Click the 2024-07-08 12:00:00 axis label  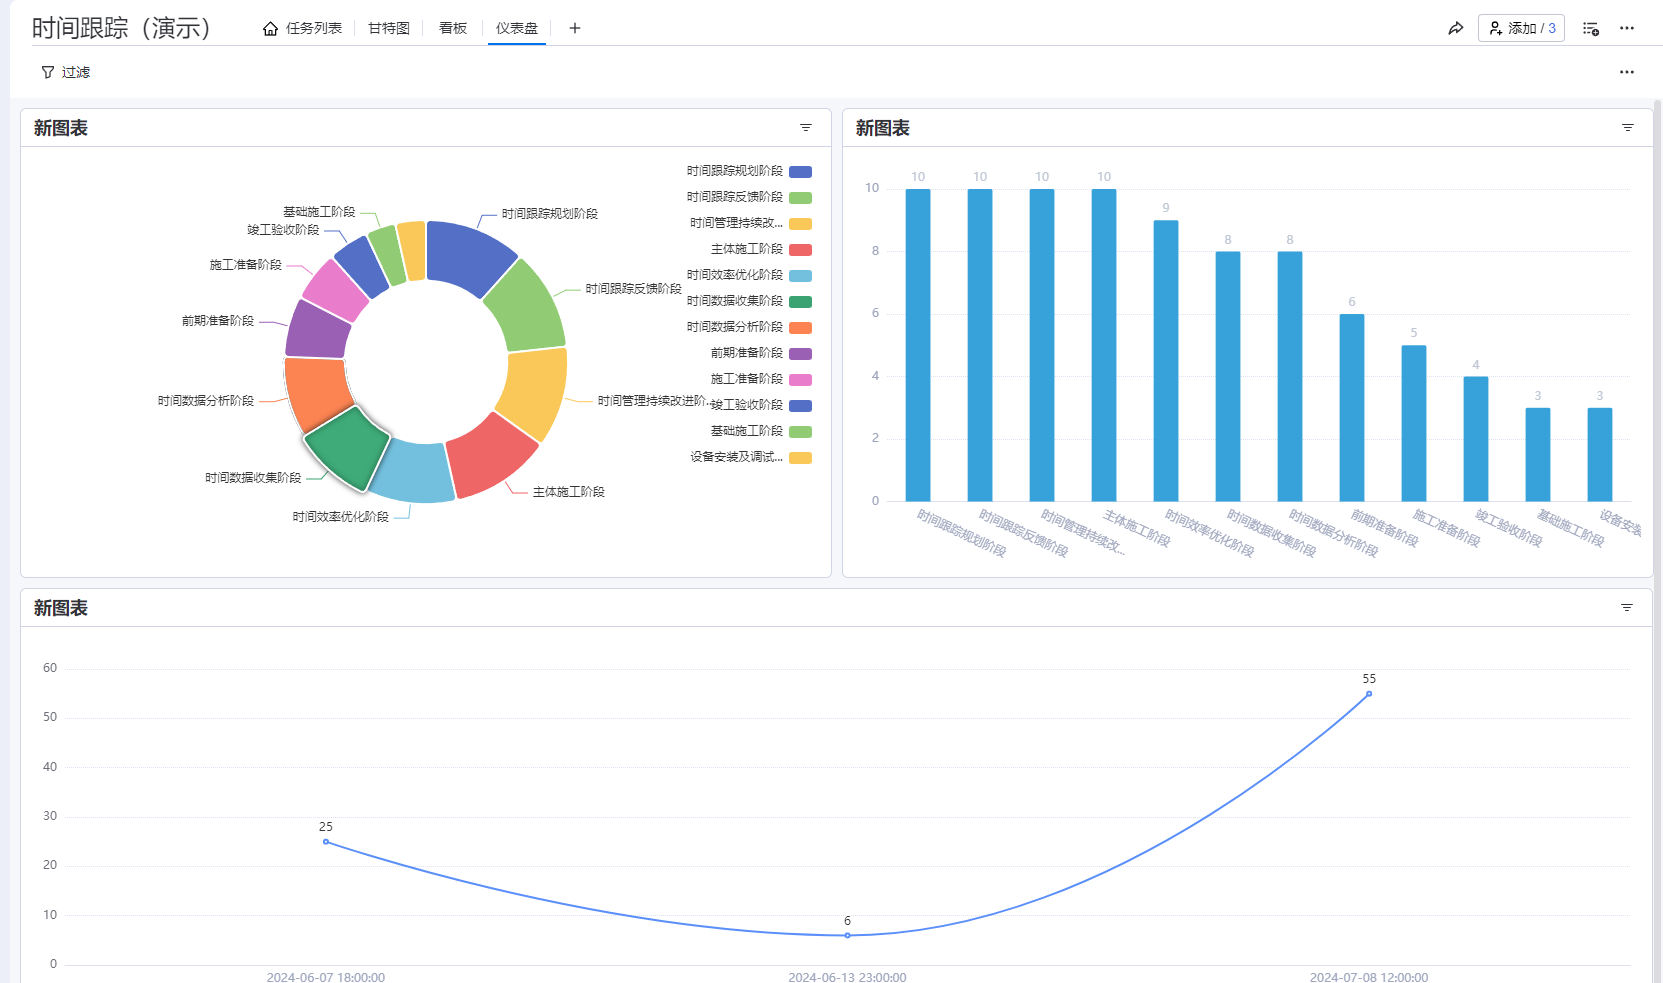pos(1369,977)
